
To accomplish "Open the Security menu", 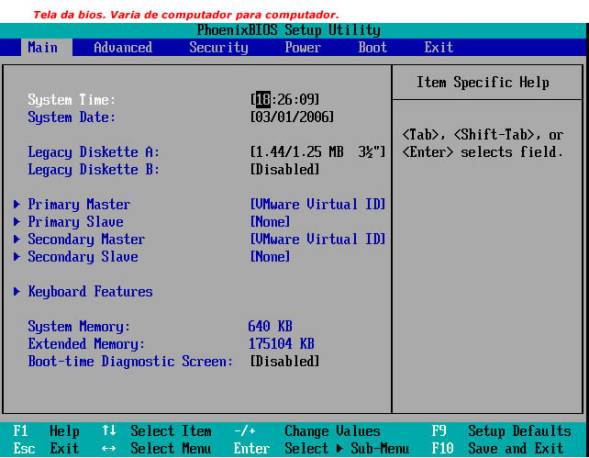I will pyautogui.click(x=219, y=48).
